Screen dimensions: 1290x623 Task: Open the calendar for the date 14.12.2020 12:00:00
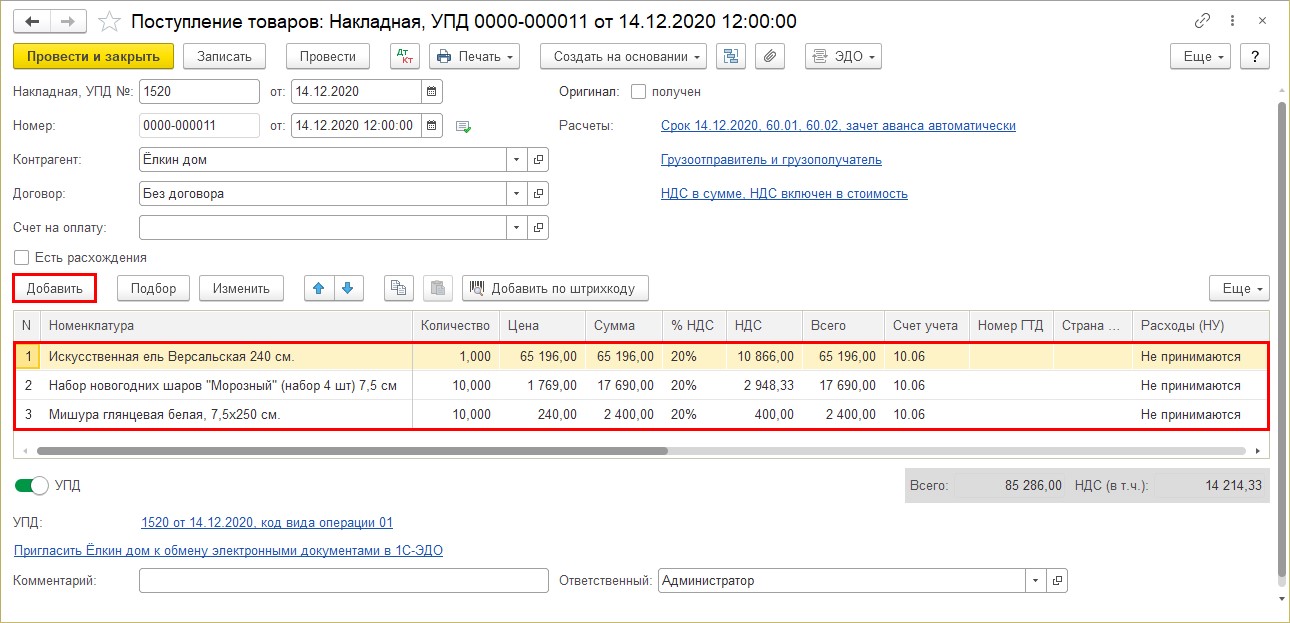(x=431, y=125)
